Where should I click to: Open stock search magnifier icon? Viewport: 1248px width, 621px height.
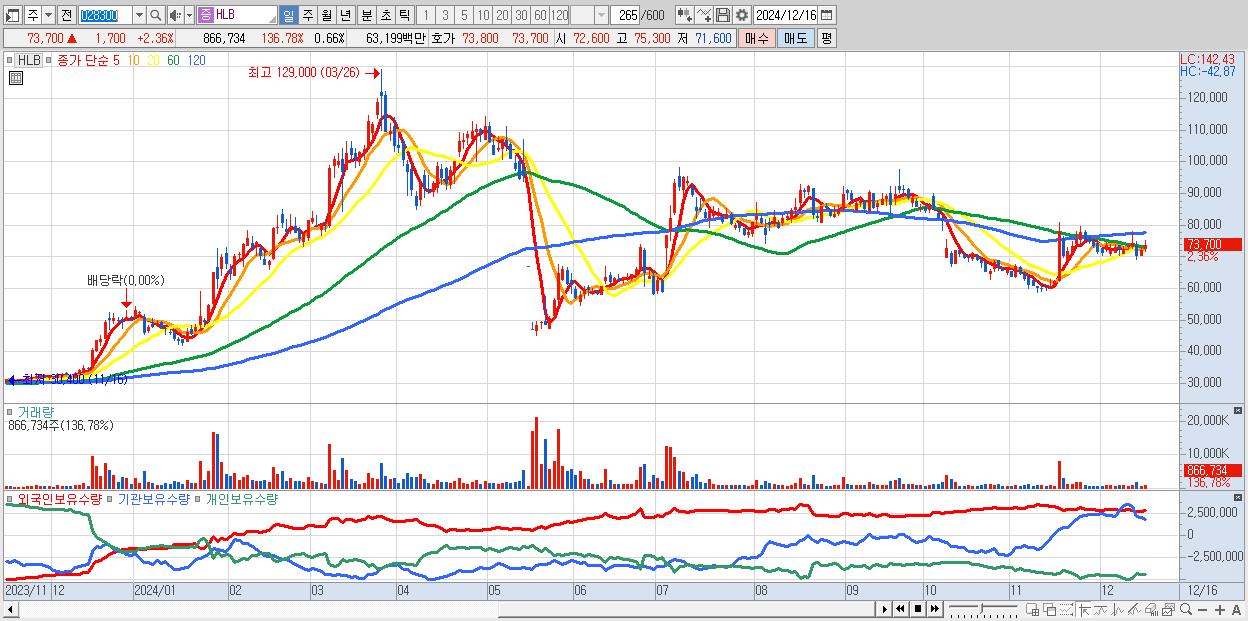[x=156, y=15]
